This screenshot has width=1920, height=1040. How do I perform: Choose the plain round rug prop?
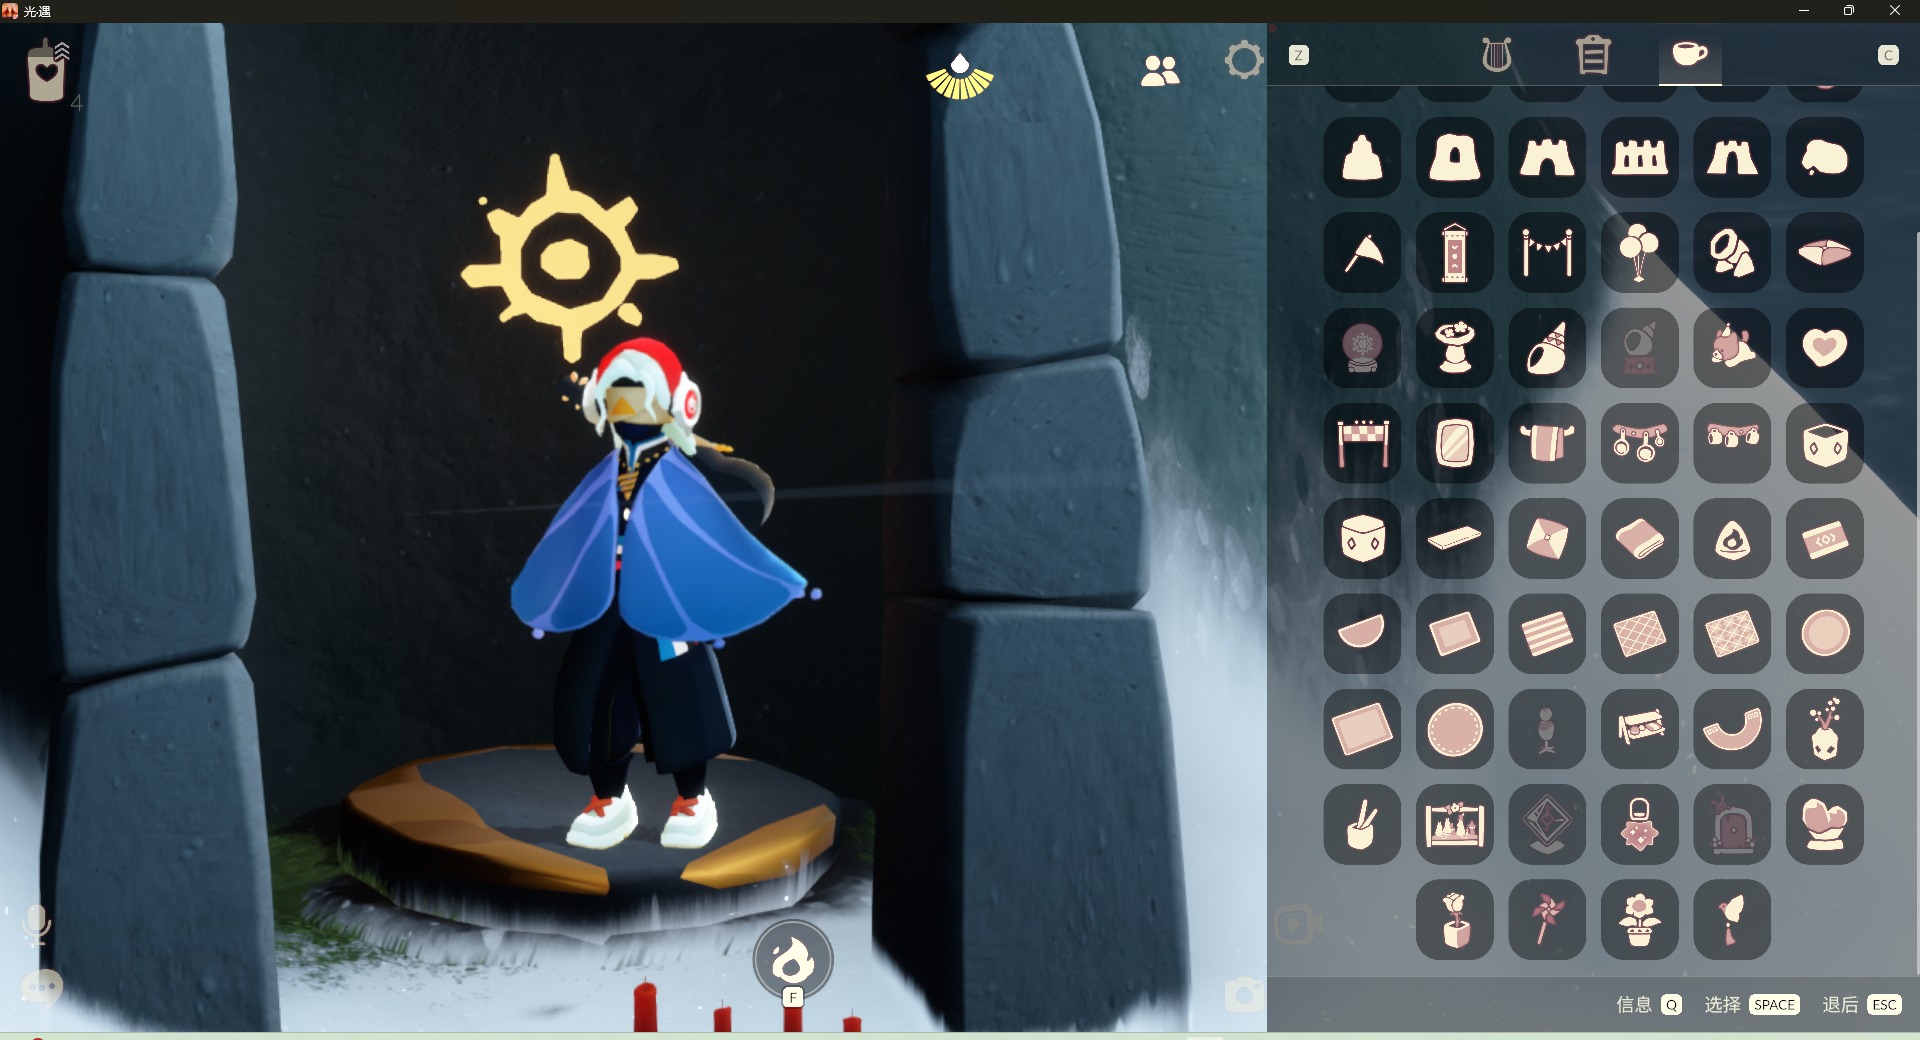coord(1825,633)
